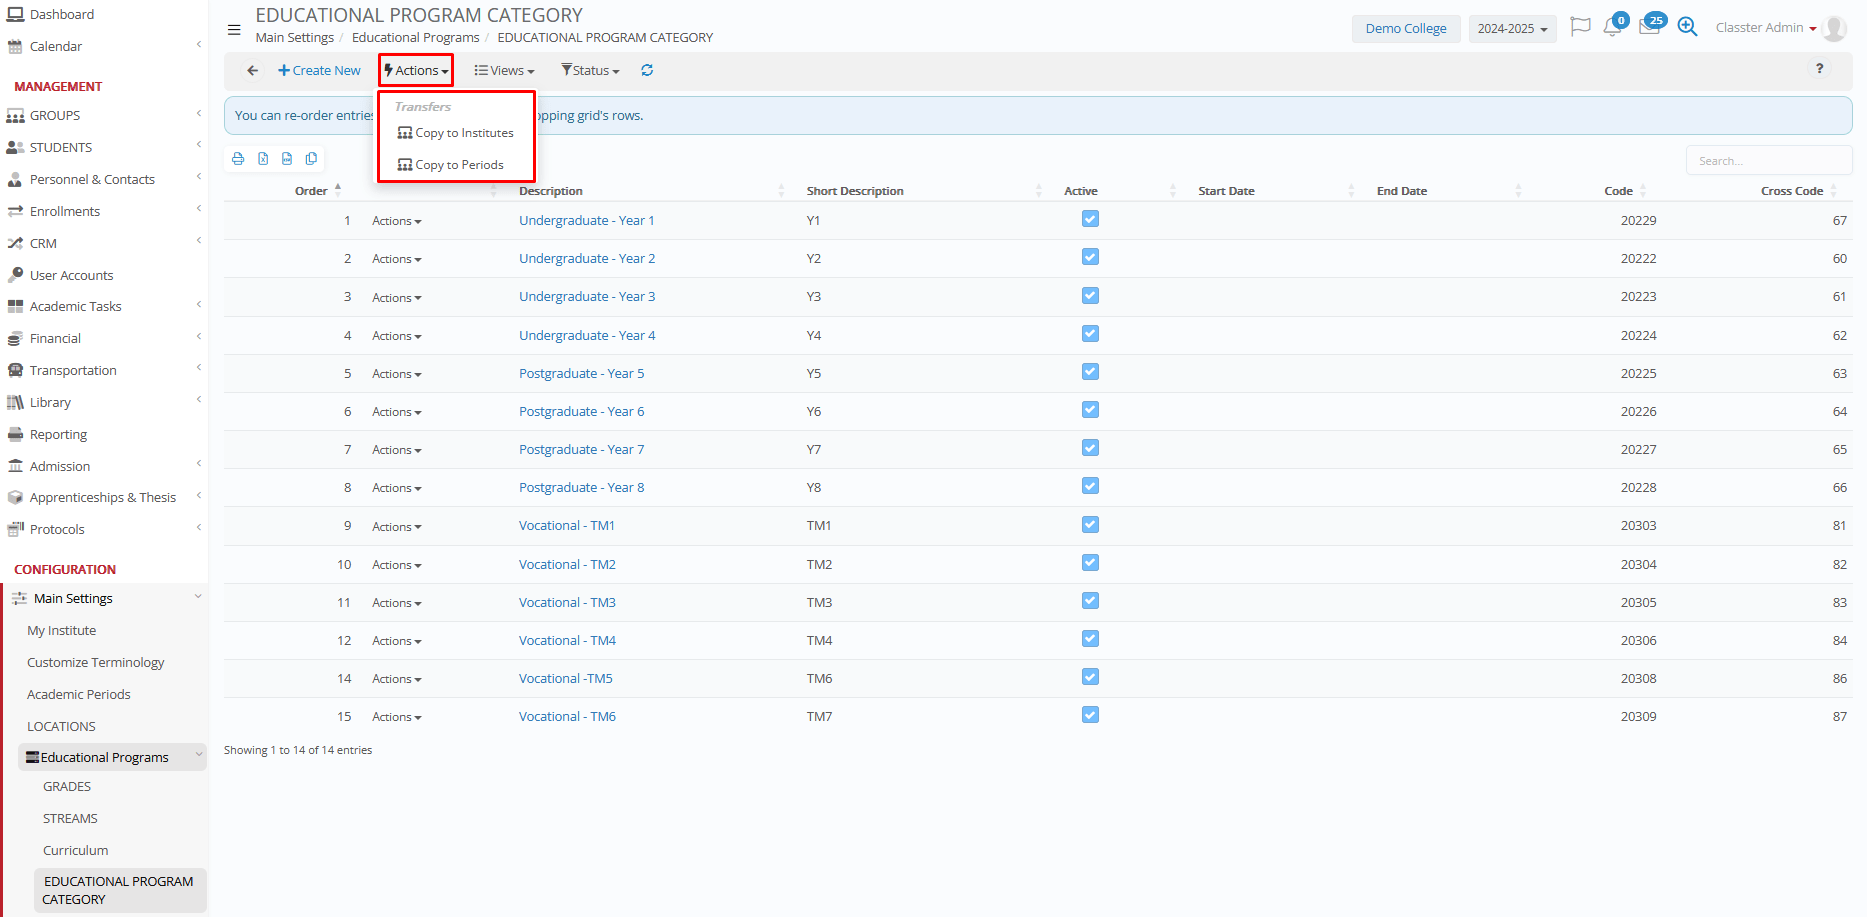Screen dimensions: 1867x917
Task: Click the copy icon above the grid
Action: point(312,159)
